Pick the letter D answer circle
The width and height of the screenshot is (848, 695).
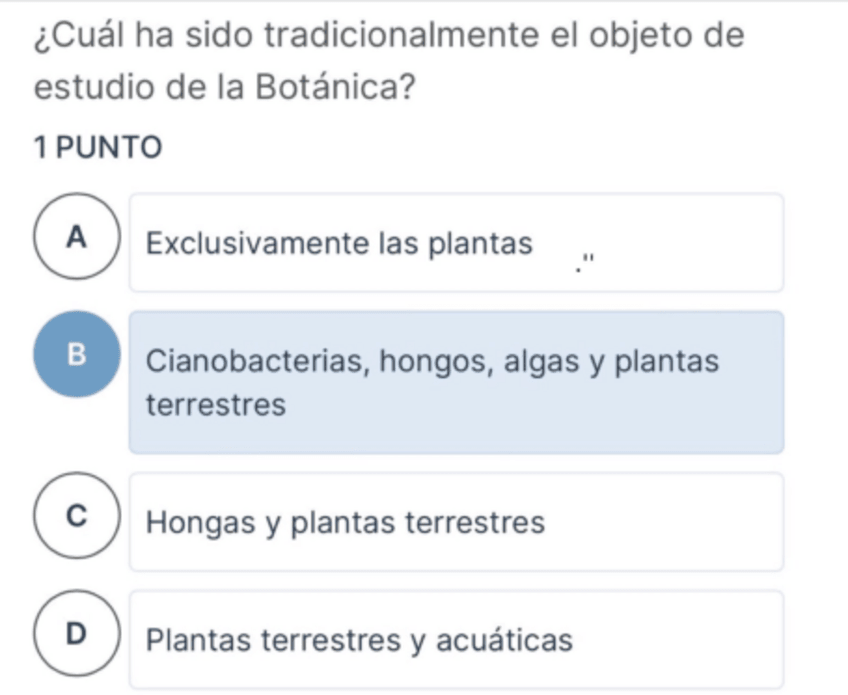(x=77, y=636)
